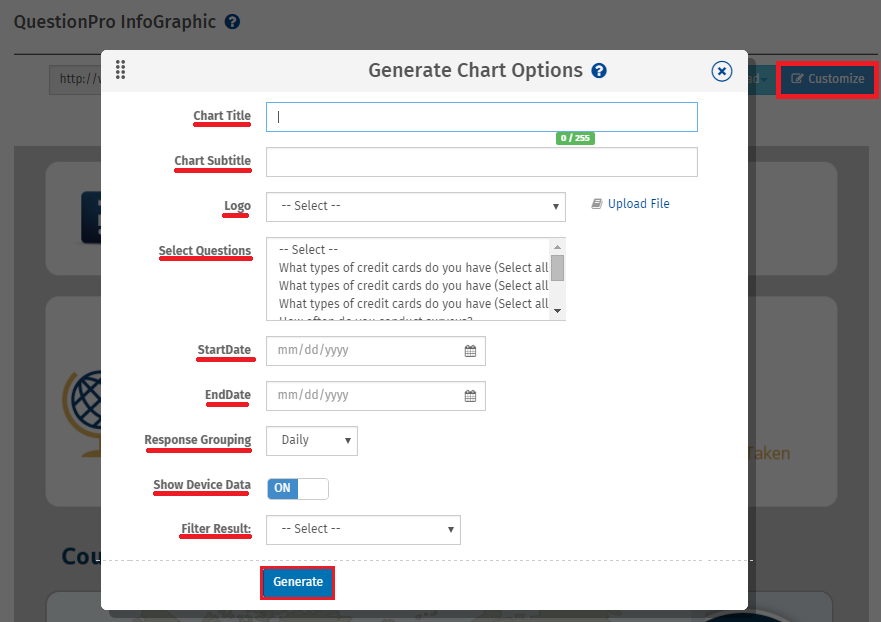Close the Generate Chart Options dialog
This screenshot has height=622, width=881.
(x=721, y=71)
